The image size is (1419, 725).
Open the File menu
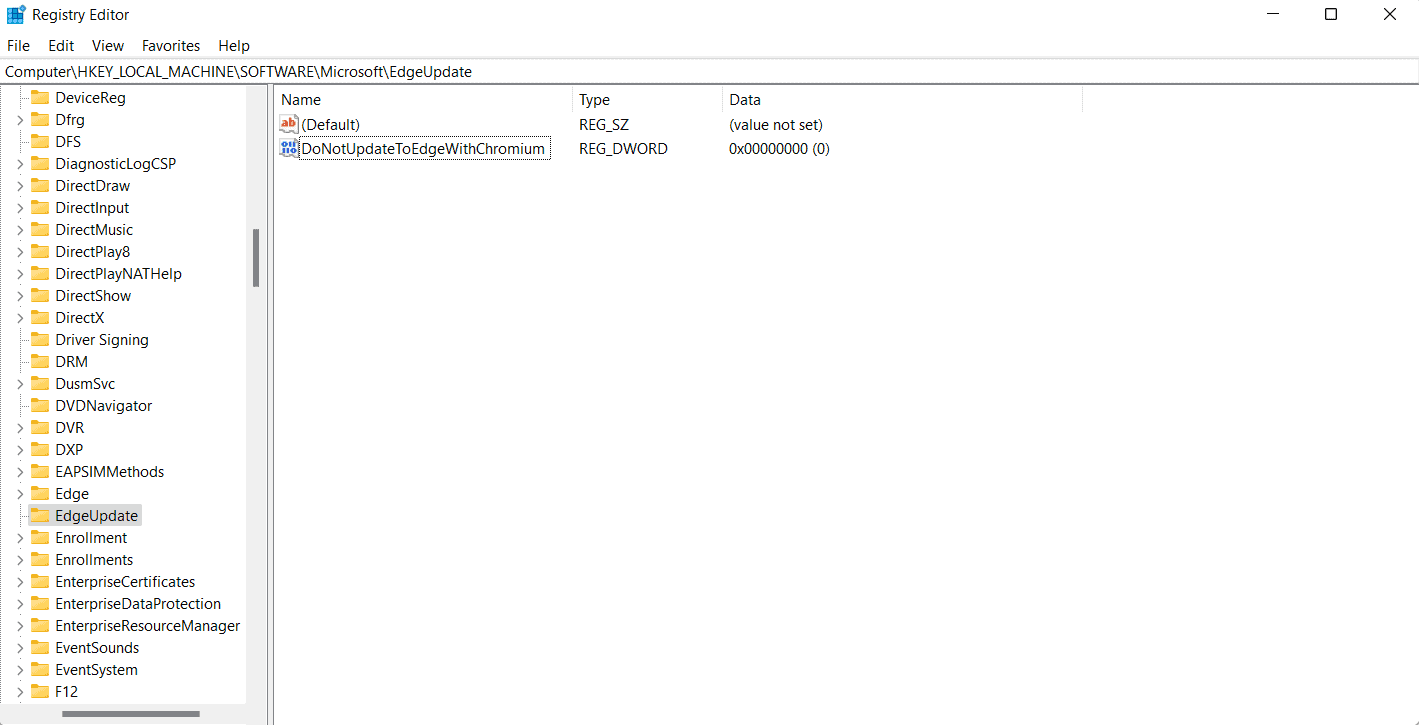(x=18, y=46)
